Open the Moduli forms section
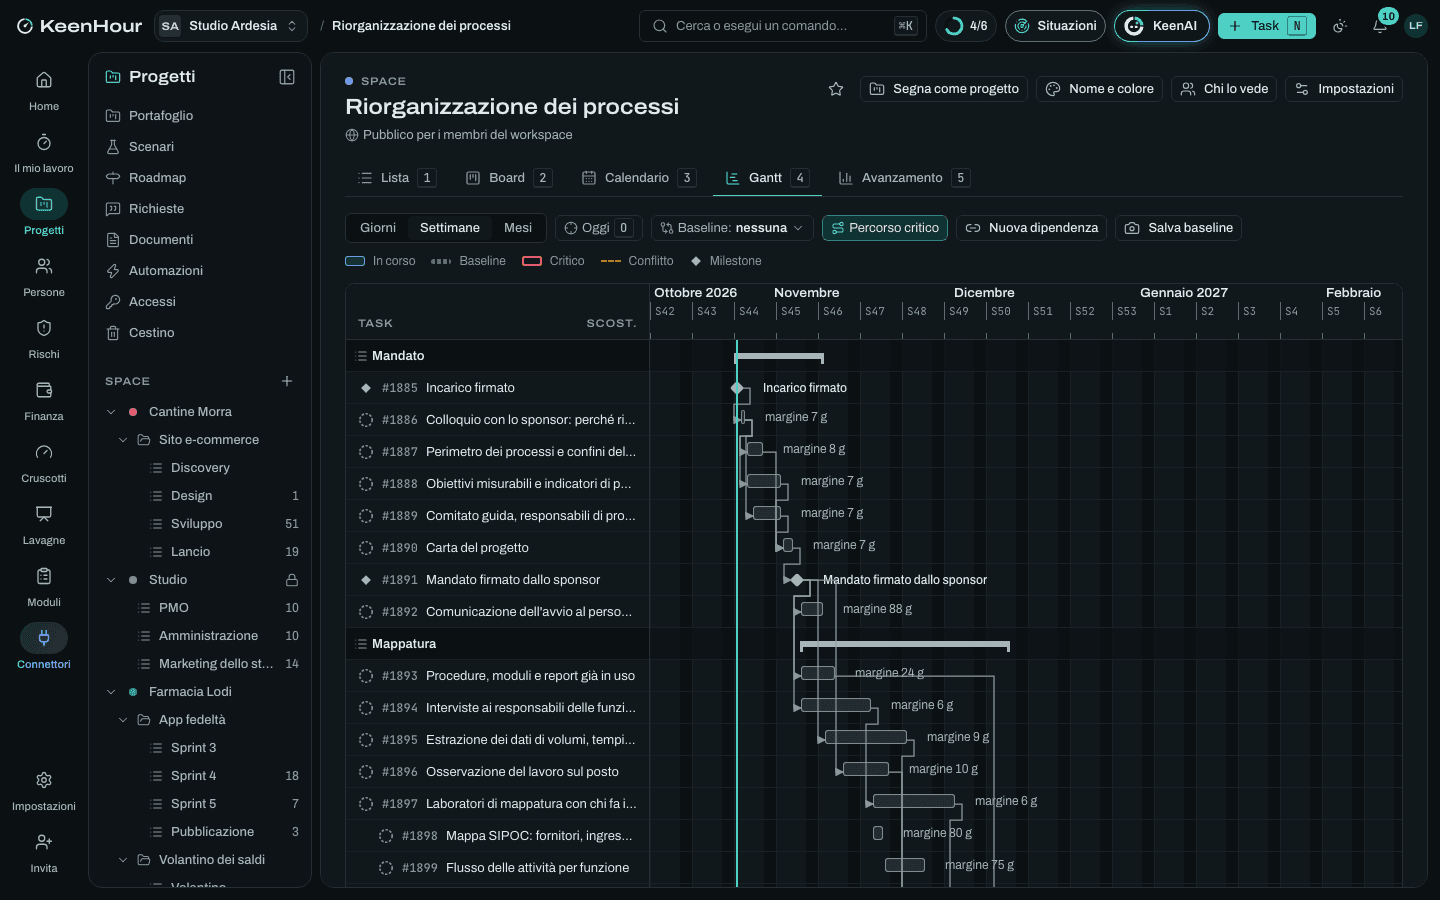 [44, 586]
